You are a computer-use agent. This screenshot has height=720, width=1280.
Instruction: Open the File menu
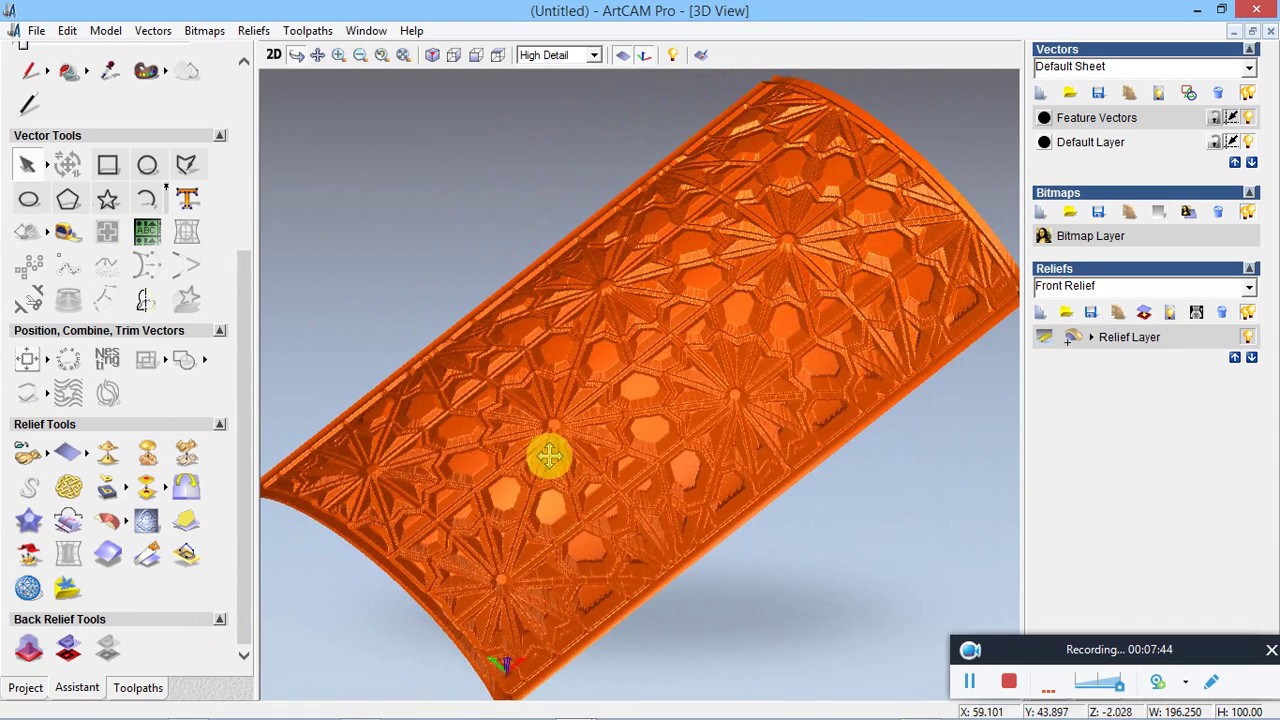point(36,31)
